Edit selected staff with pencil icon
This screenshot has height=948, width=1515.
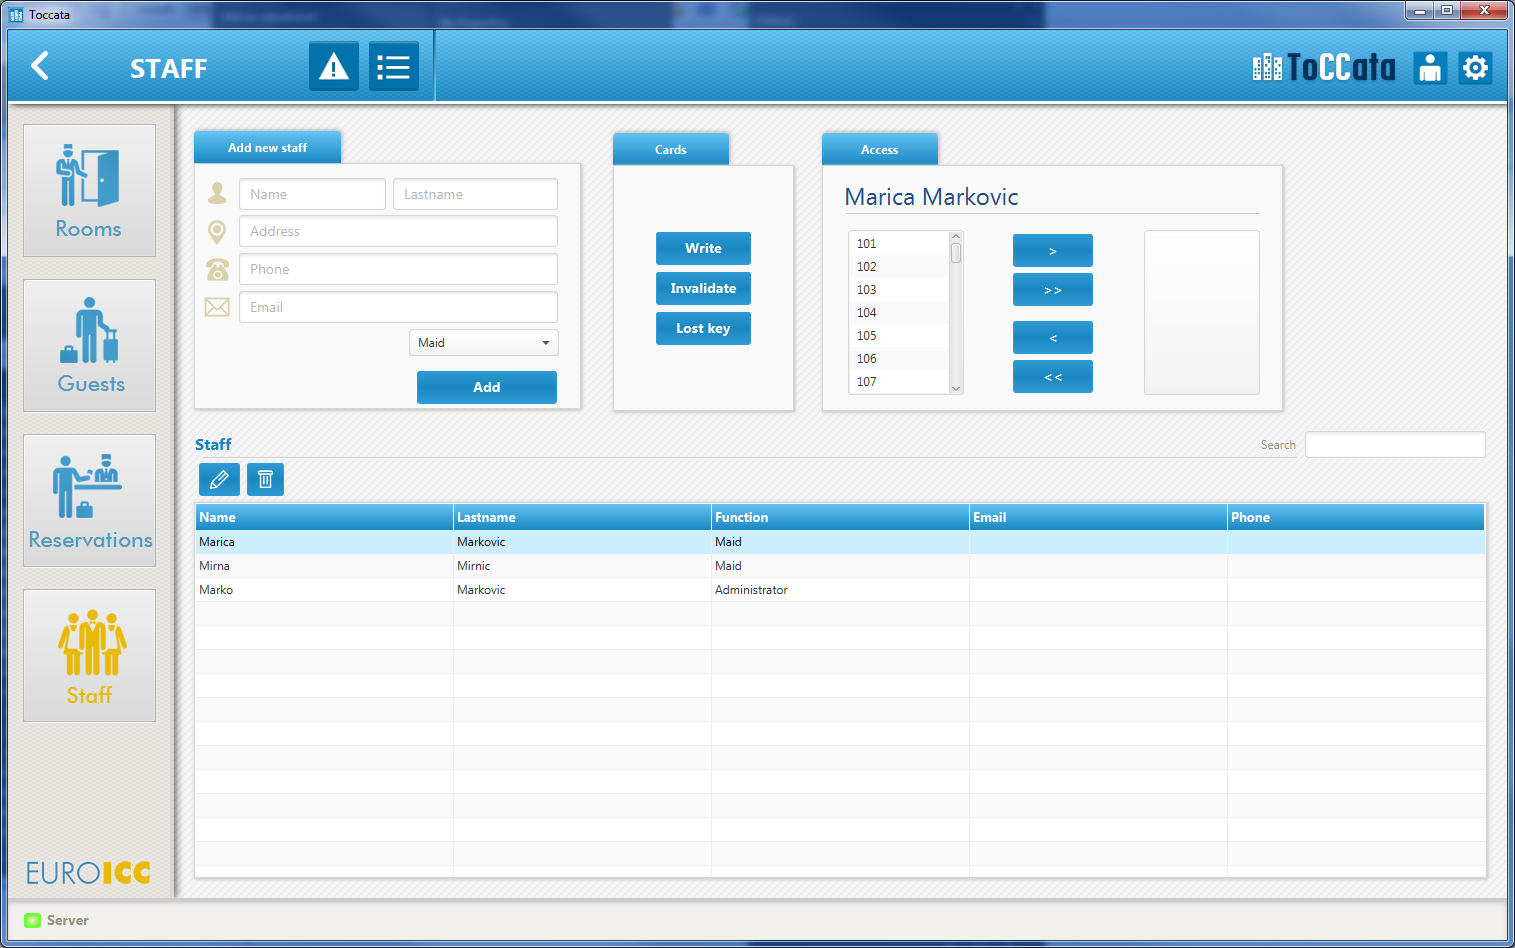tap(219, 480)
